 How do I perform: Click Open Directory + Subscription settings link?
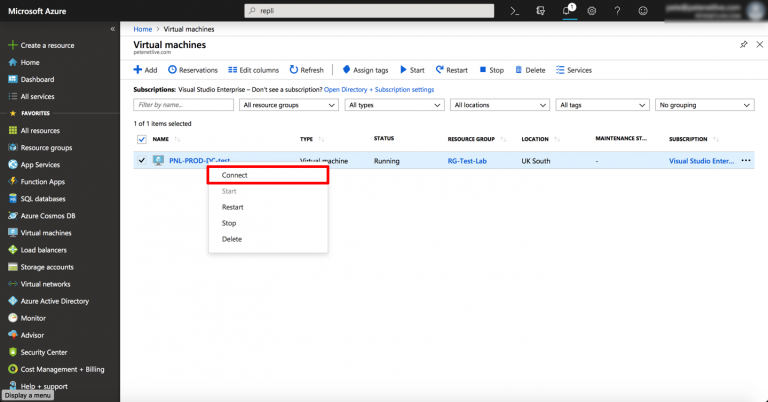pyautogui.click(x=379, y=90)
